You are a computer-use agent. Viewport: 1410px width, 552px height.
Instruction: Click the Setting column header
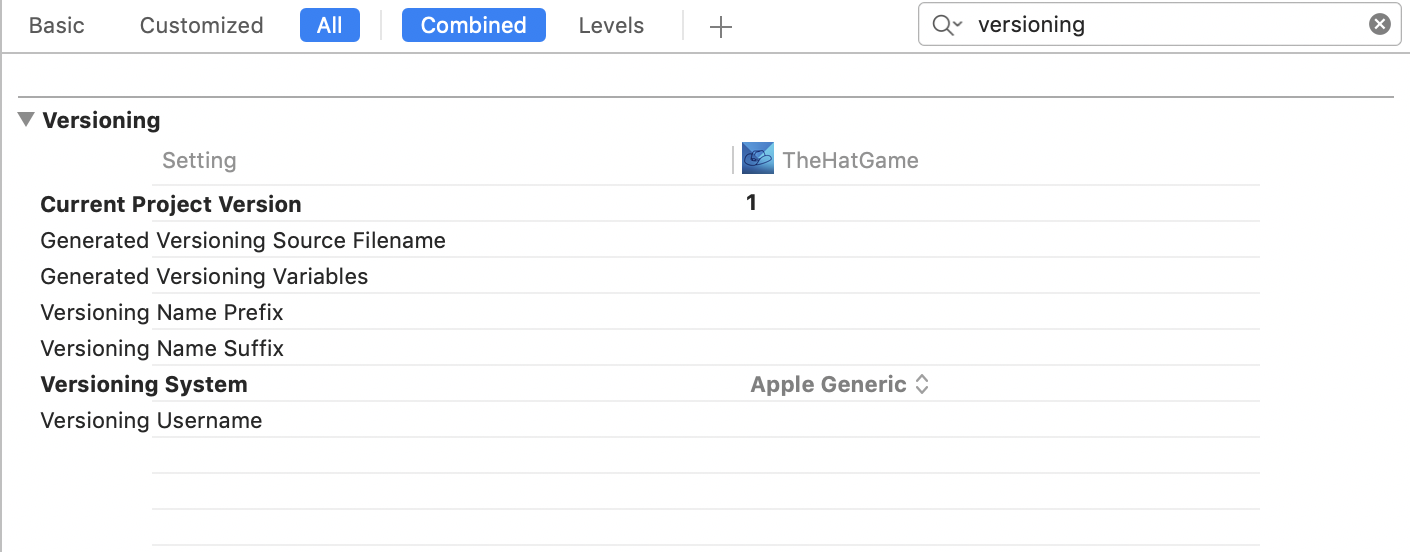click(199, 160)
